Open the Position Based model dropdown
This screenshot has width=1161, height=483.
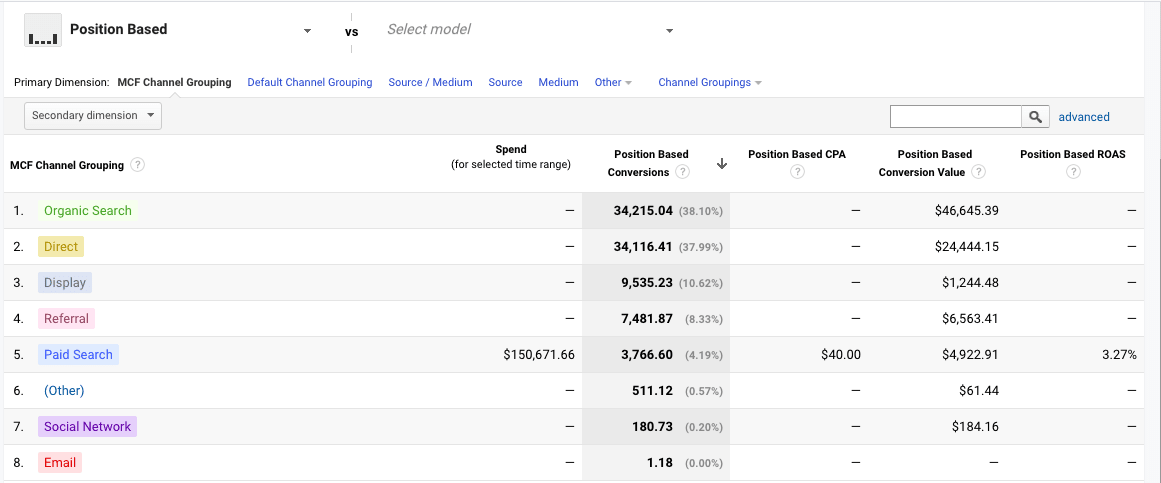pos(307,31)
